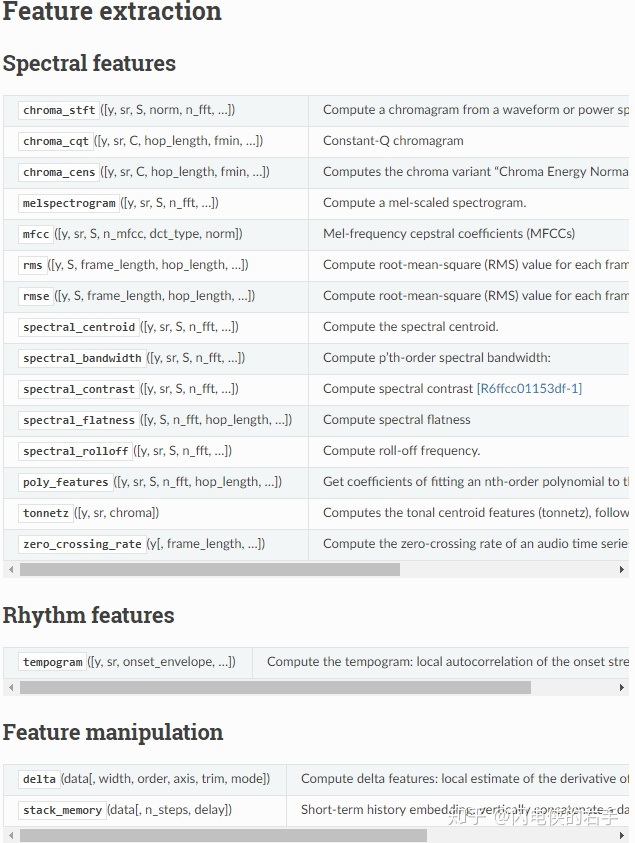Click the Spectral features section heading
Image resolution: width=635 pixels, height=843 pixels.
pos(89,63)
